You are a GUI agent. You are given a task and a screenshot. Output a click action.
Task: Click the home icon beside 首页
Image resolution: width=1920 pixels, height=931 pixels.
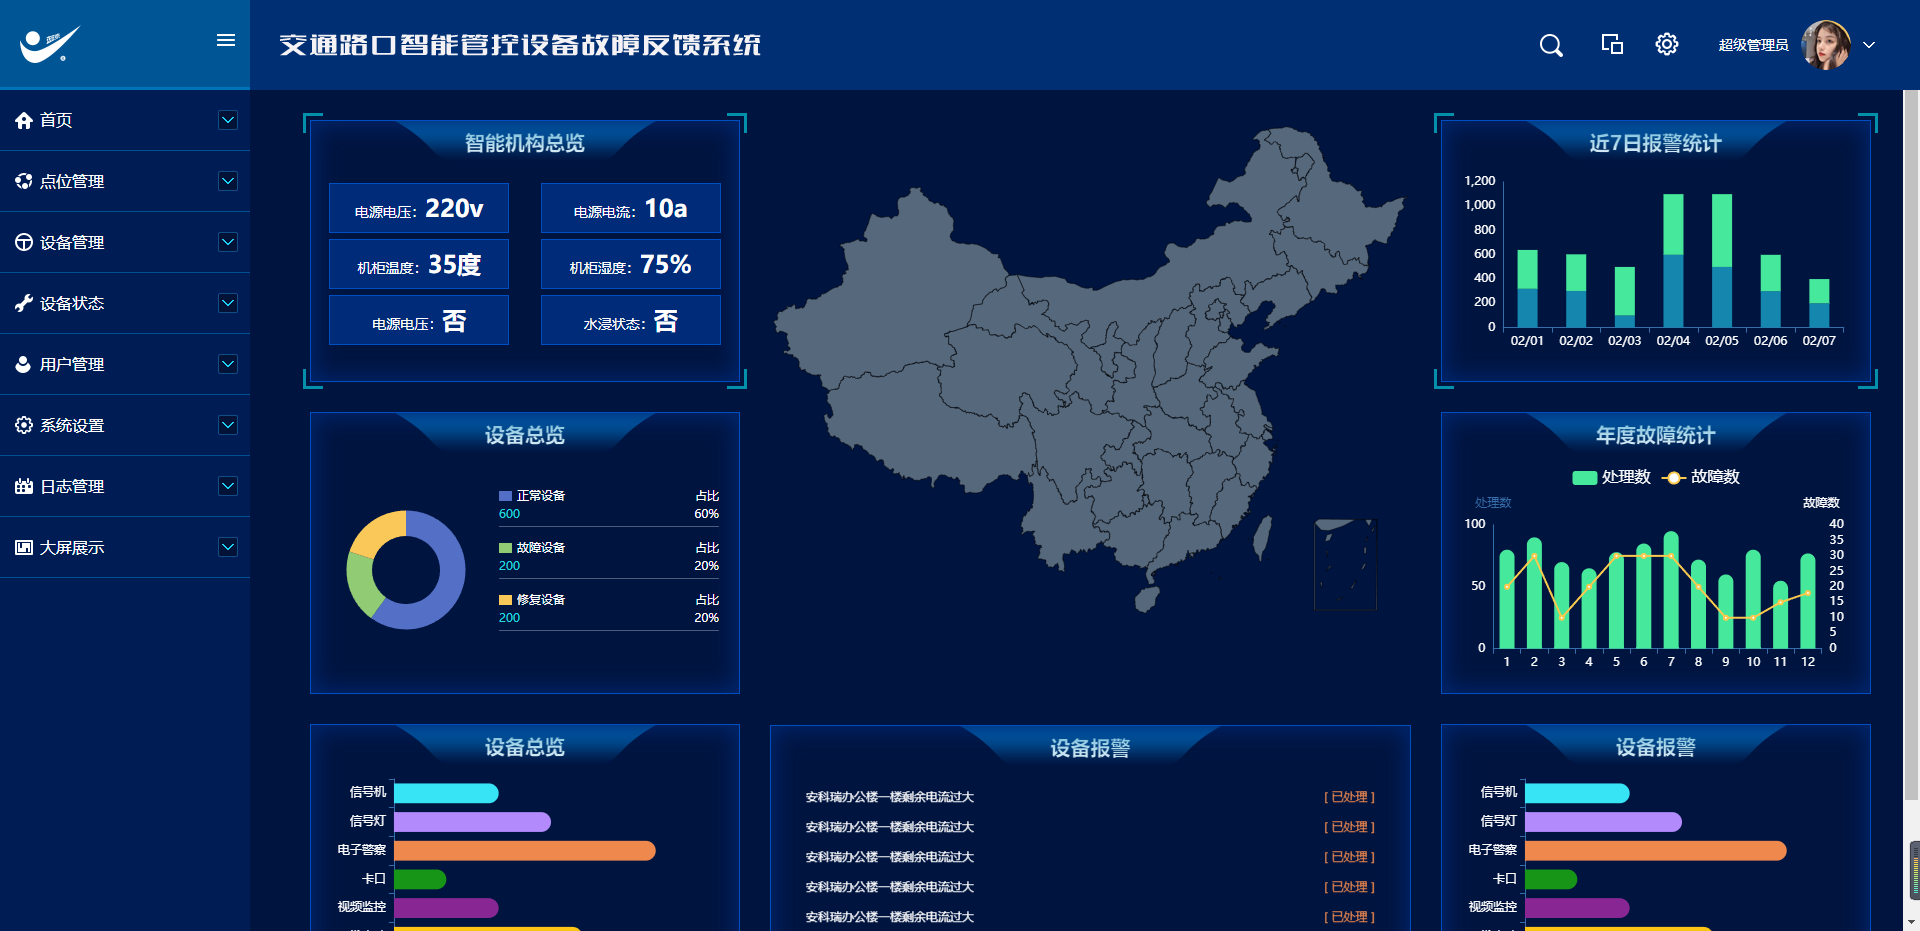click(24, 120)
